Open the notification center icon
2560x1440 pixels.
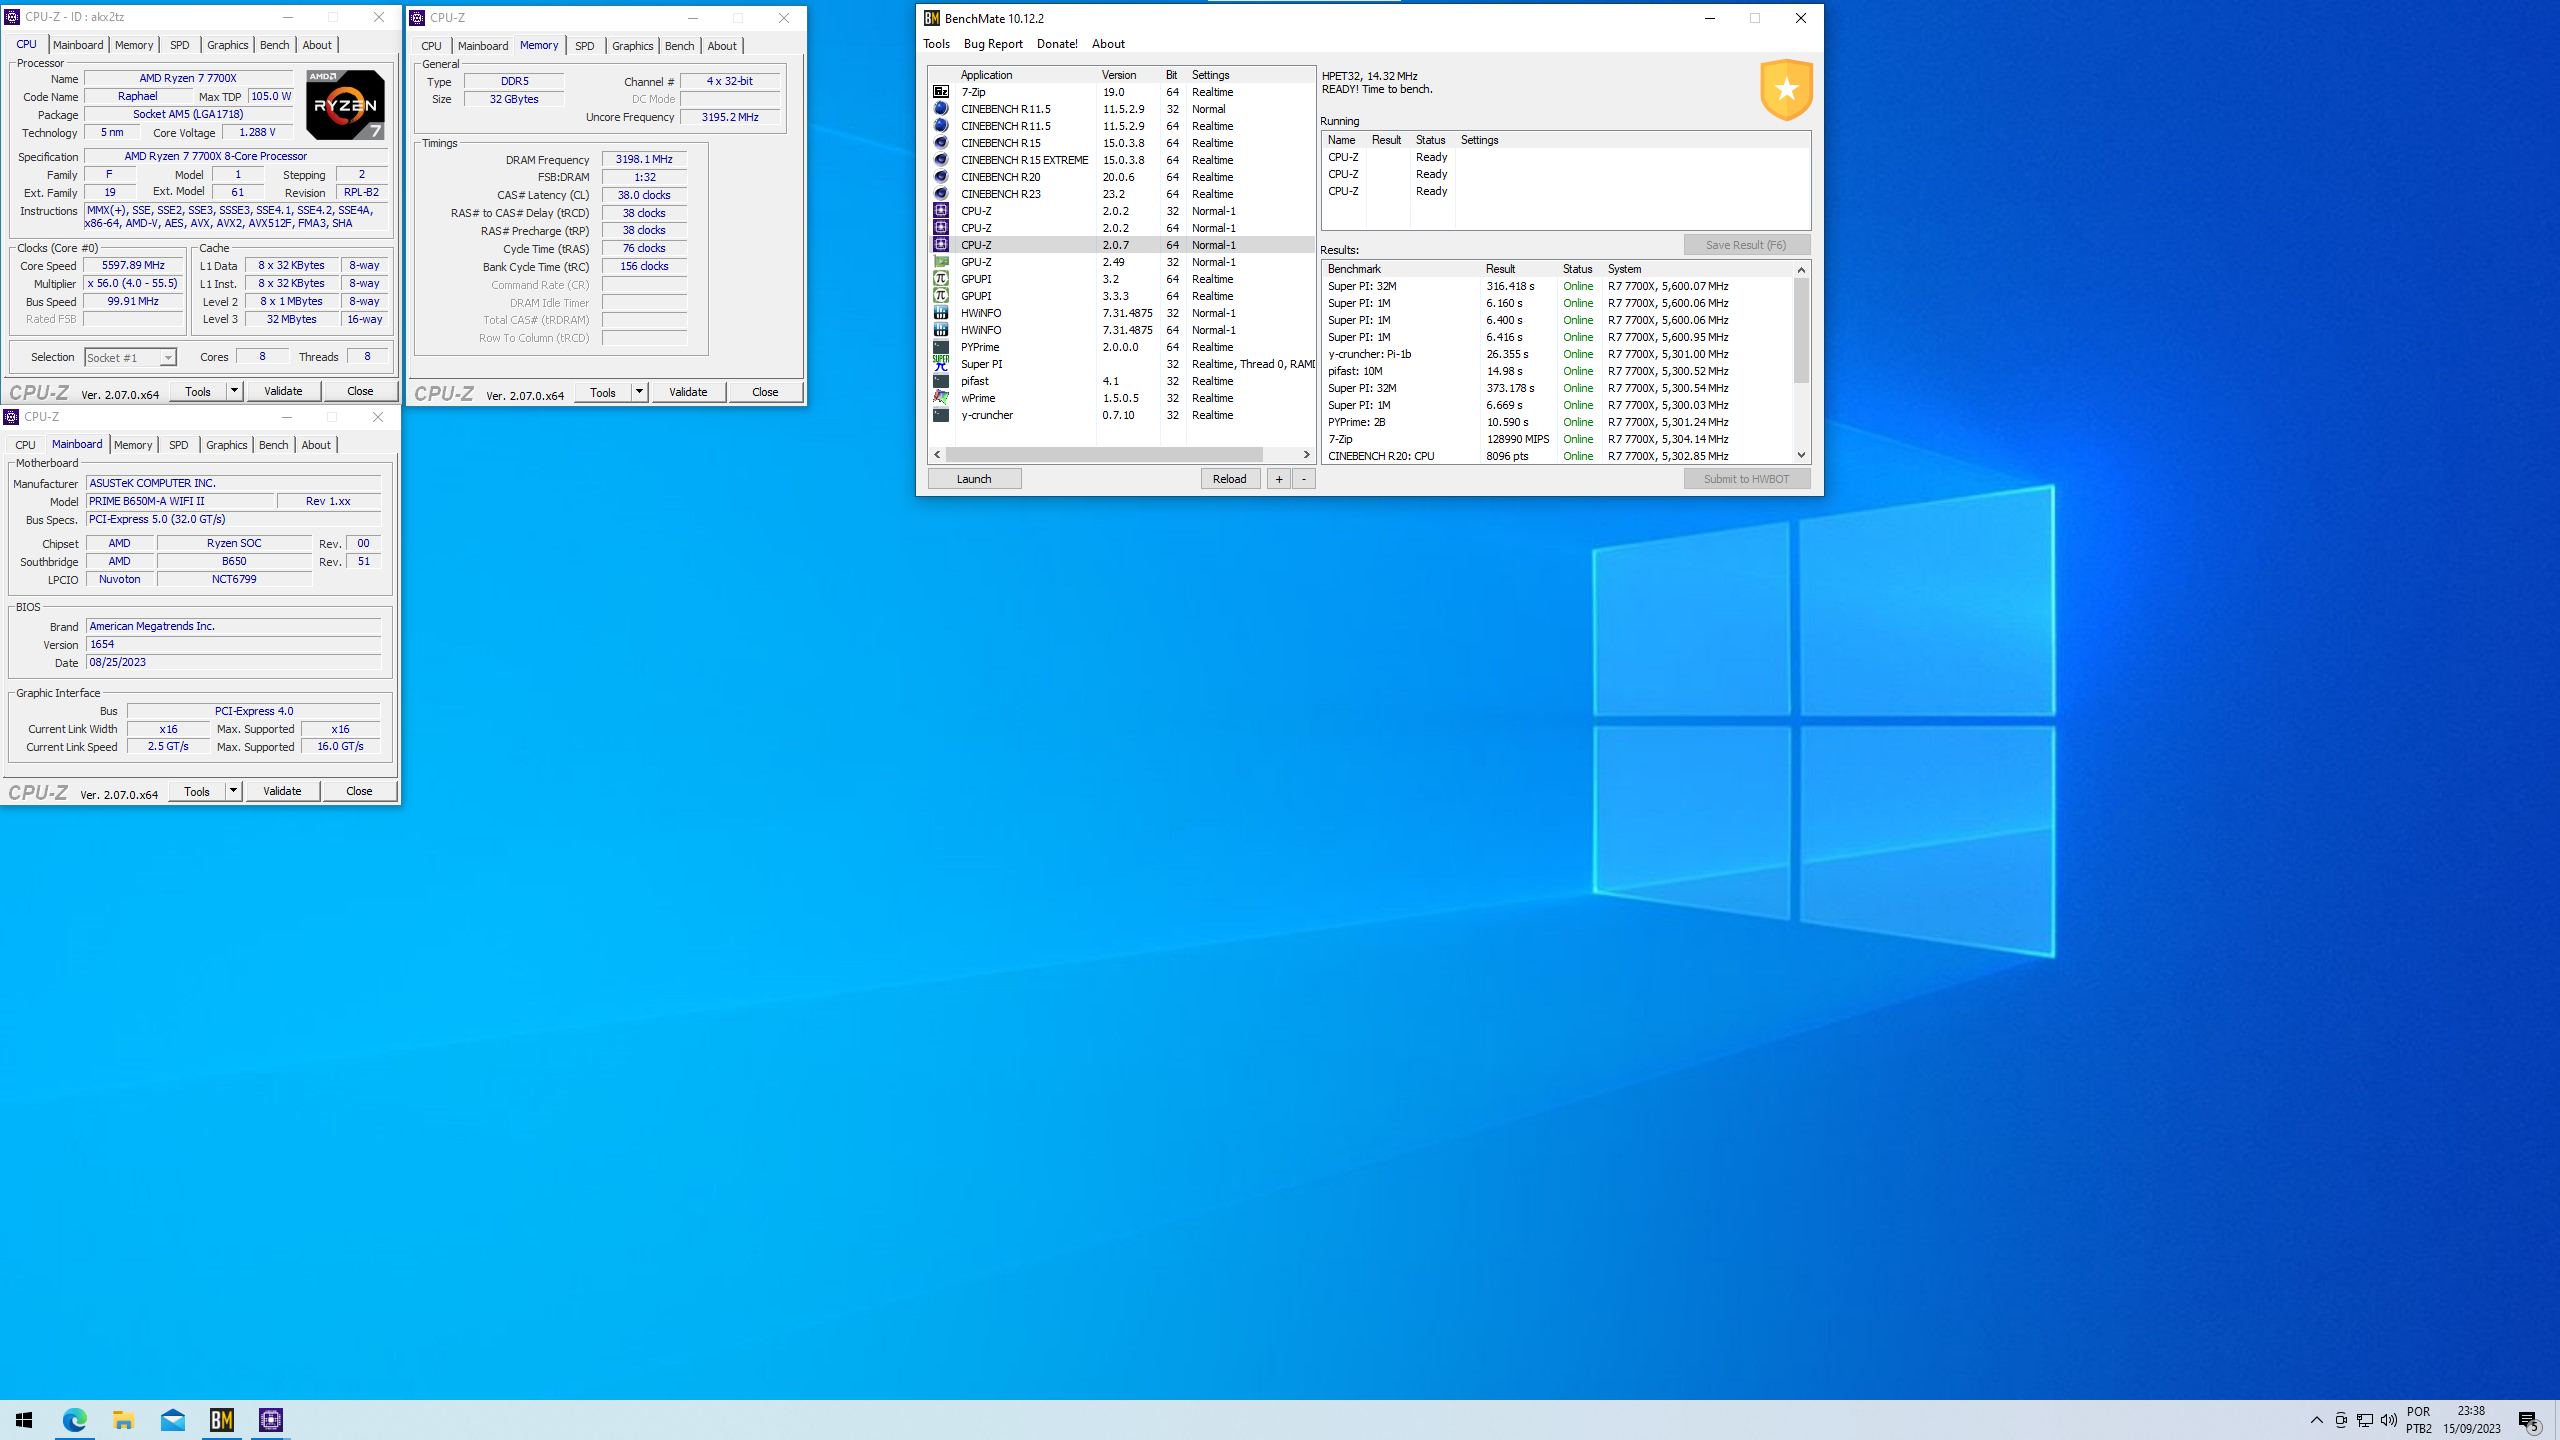click(x=2529, y=1420)
